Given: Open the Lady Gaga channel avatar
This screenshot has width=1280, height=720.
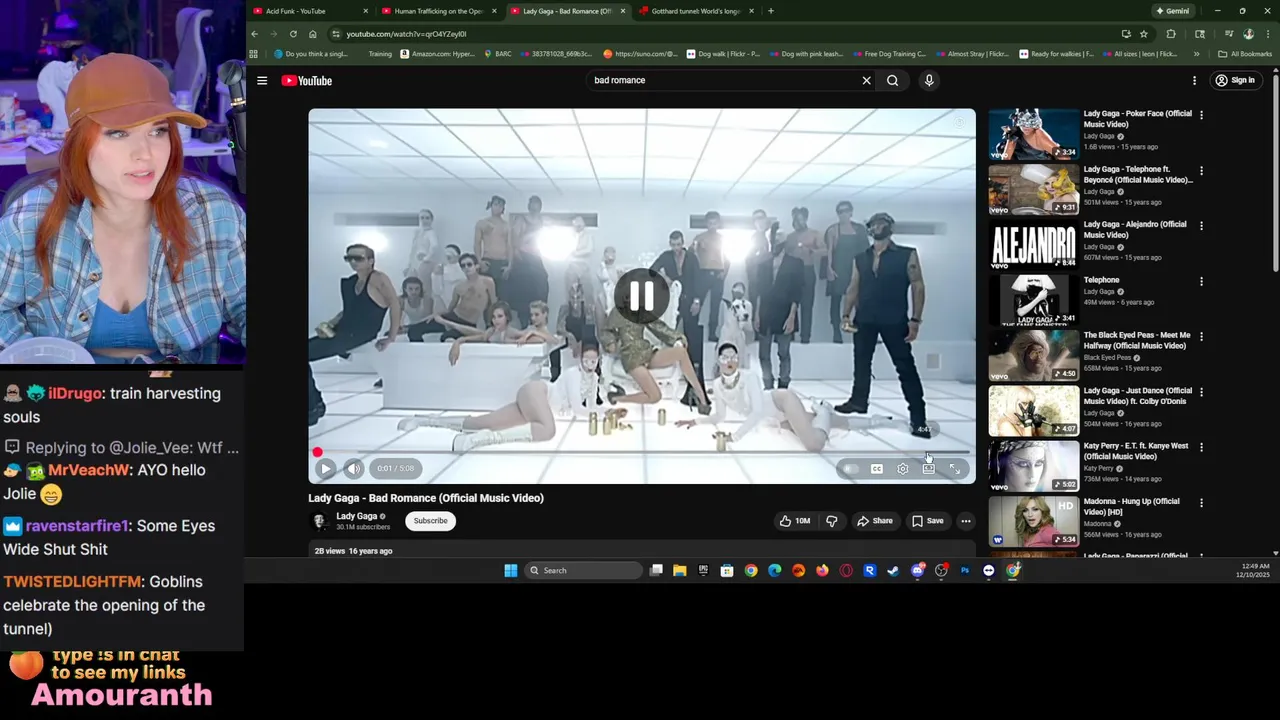Looking at the screenshot, I should coord(320,521).
